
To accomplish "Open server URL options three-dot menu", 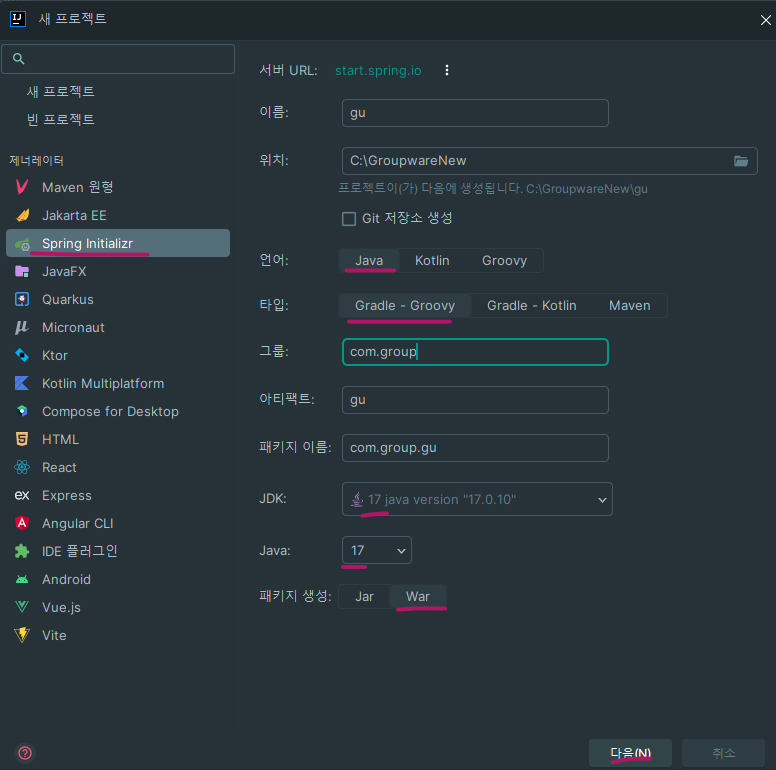I will point(447,70).
